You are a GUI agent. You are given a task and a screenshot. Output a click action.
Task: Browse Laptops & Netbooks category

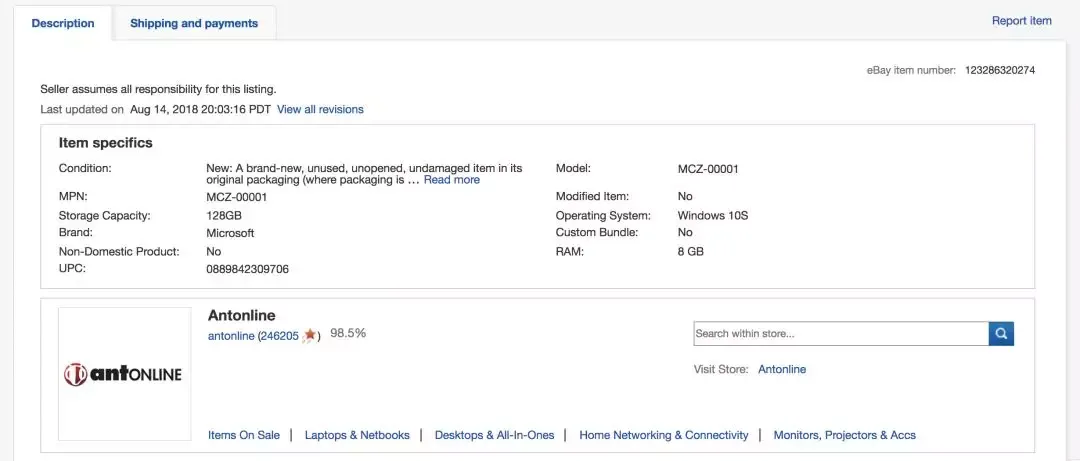point(357,435)
